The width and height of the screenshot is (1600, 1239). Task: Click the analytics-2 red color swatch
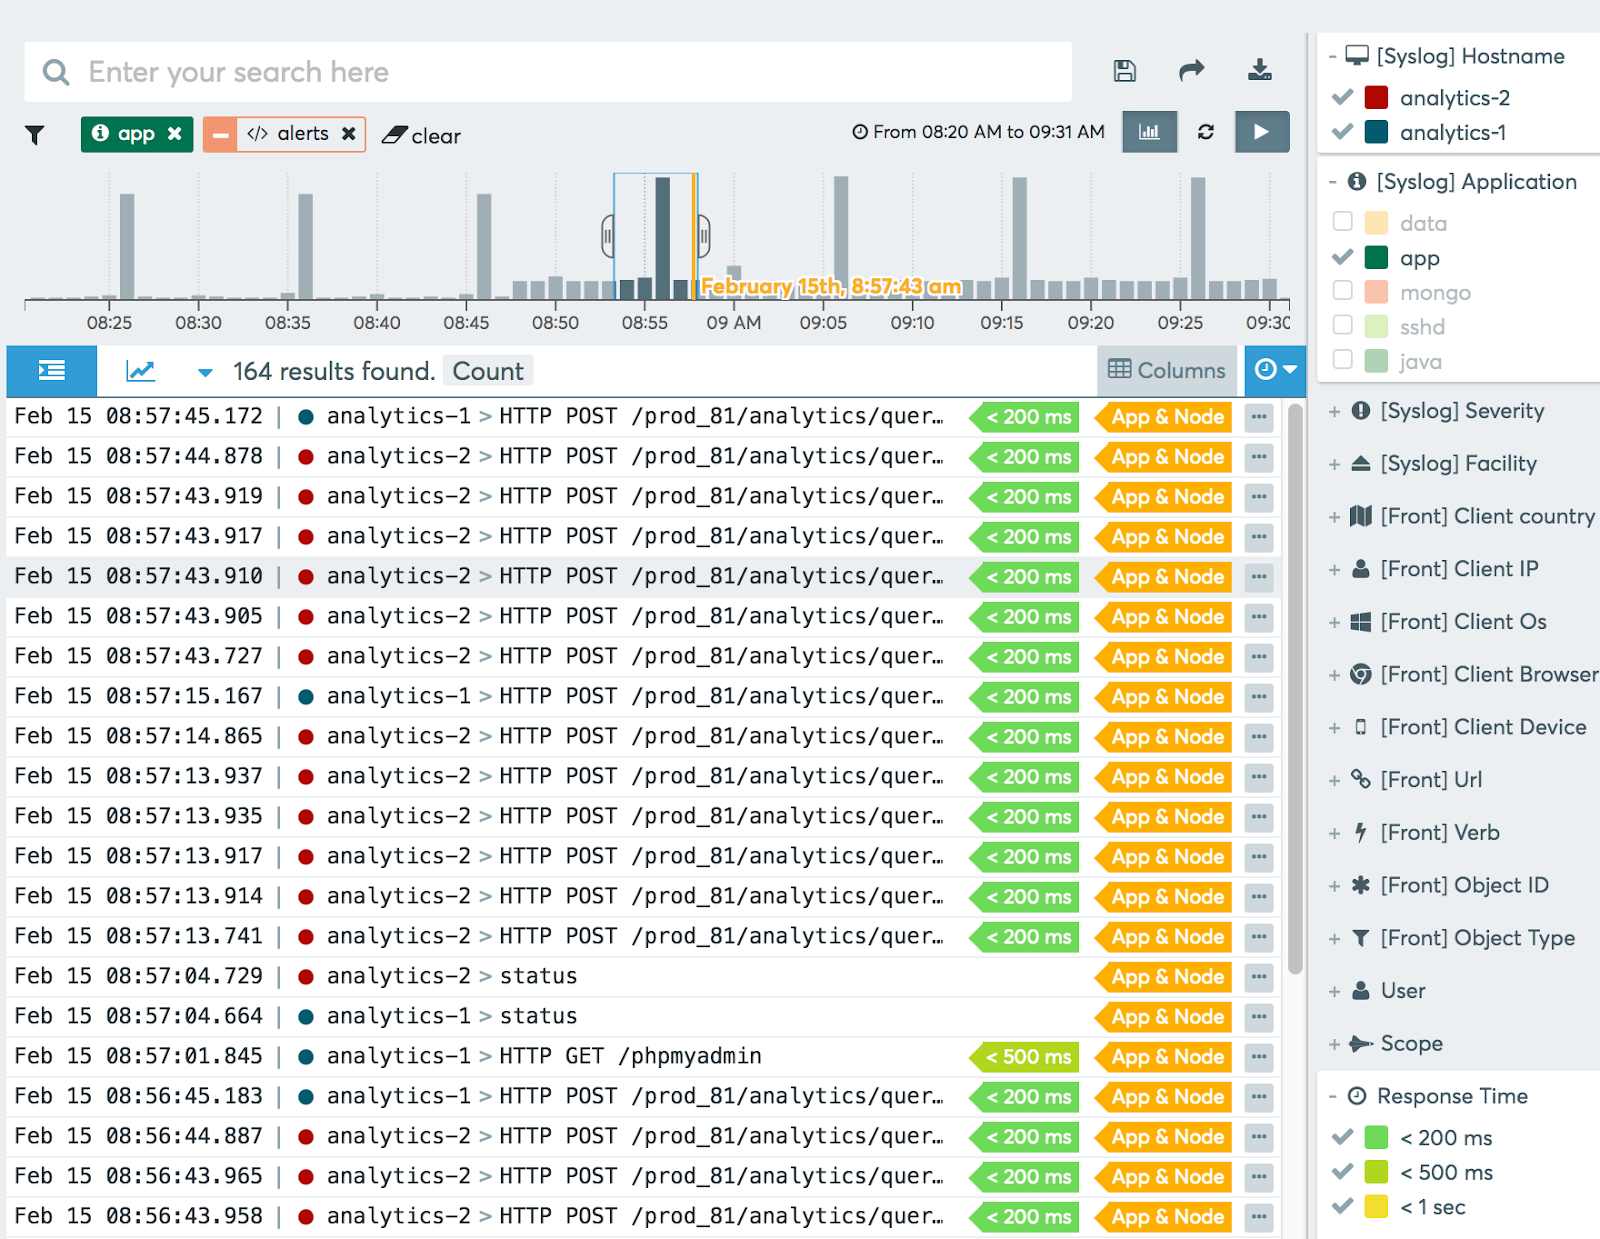[x=1377, y=97]
